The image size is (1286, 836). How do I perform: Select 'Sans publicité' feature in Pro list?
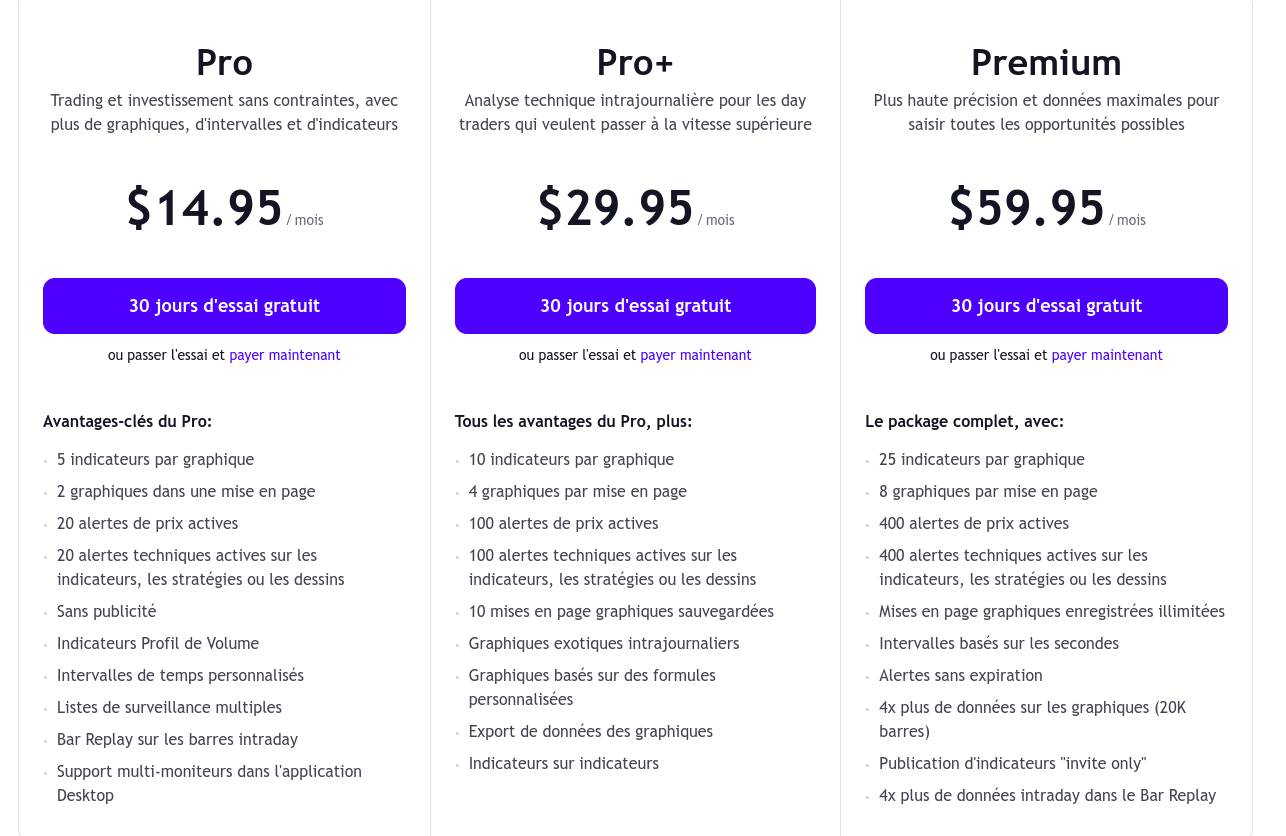[x=107, y=611]
